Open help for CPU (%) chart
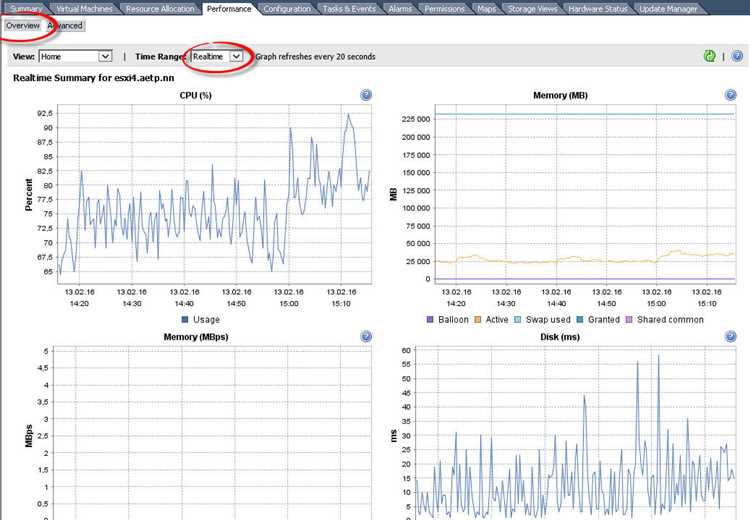The image size is (750, 520). click(x=366, y=95)
